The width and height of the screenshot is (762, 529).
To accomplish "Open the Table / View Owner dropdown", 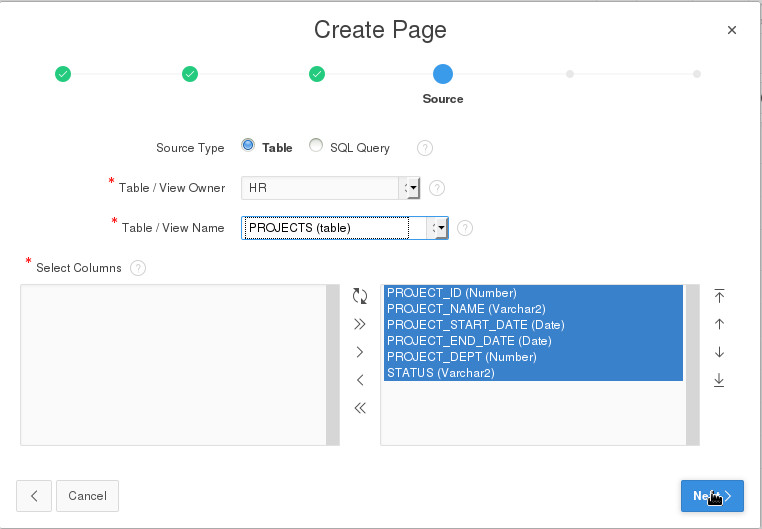I will coord(411,187).
